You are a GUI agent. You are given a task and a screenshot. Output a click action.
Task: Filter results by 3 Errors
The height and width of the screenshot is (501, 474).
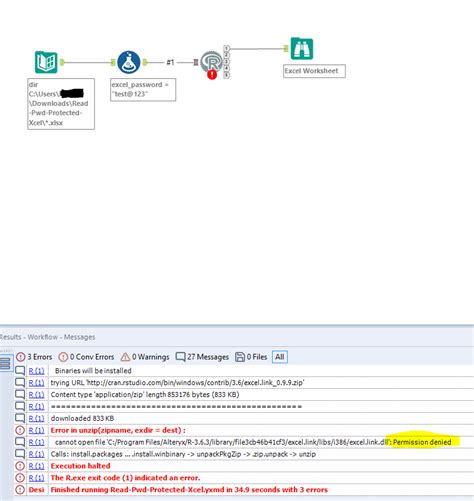(34, 357)
